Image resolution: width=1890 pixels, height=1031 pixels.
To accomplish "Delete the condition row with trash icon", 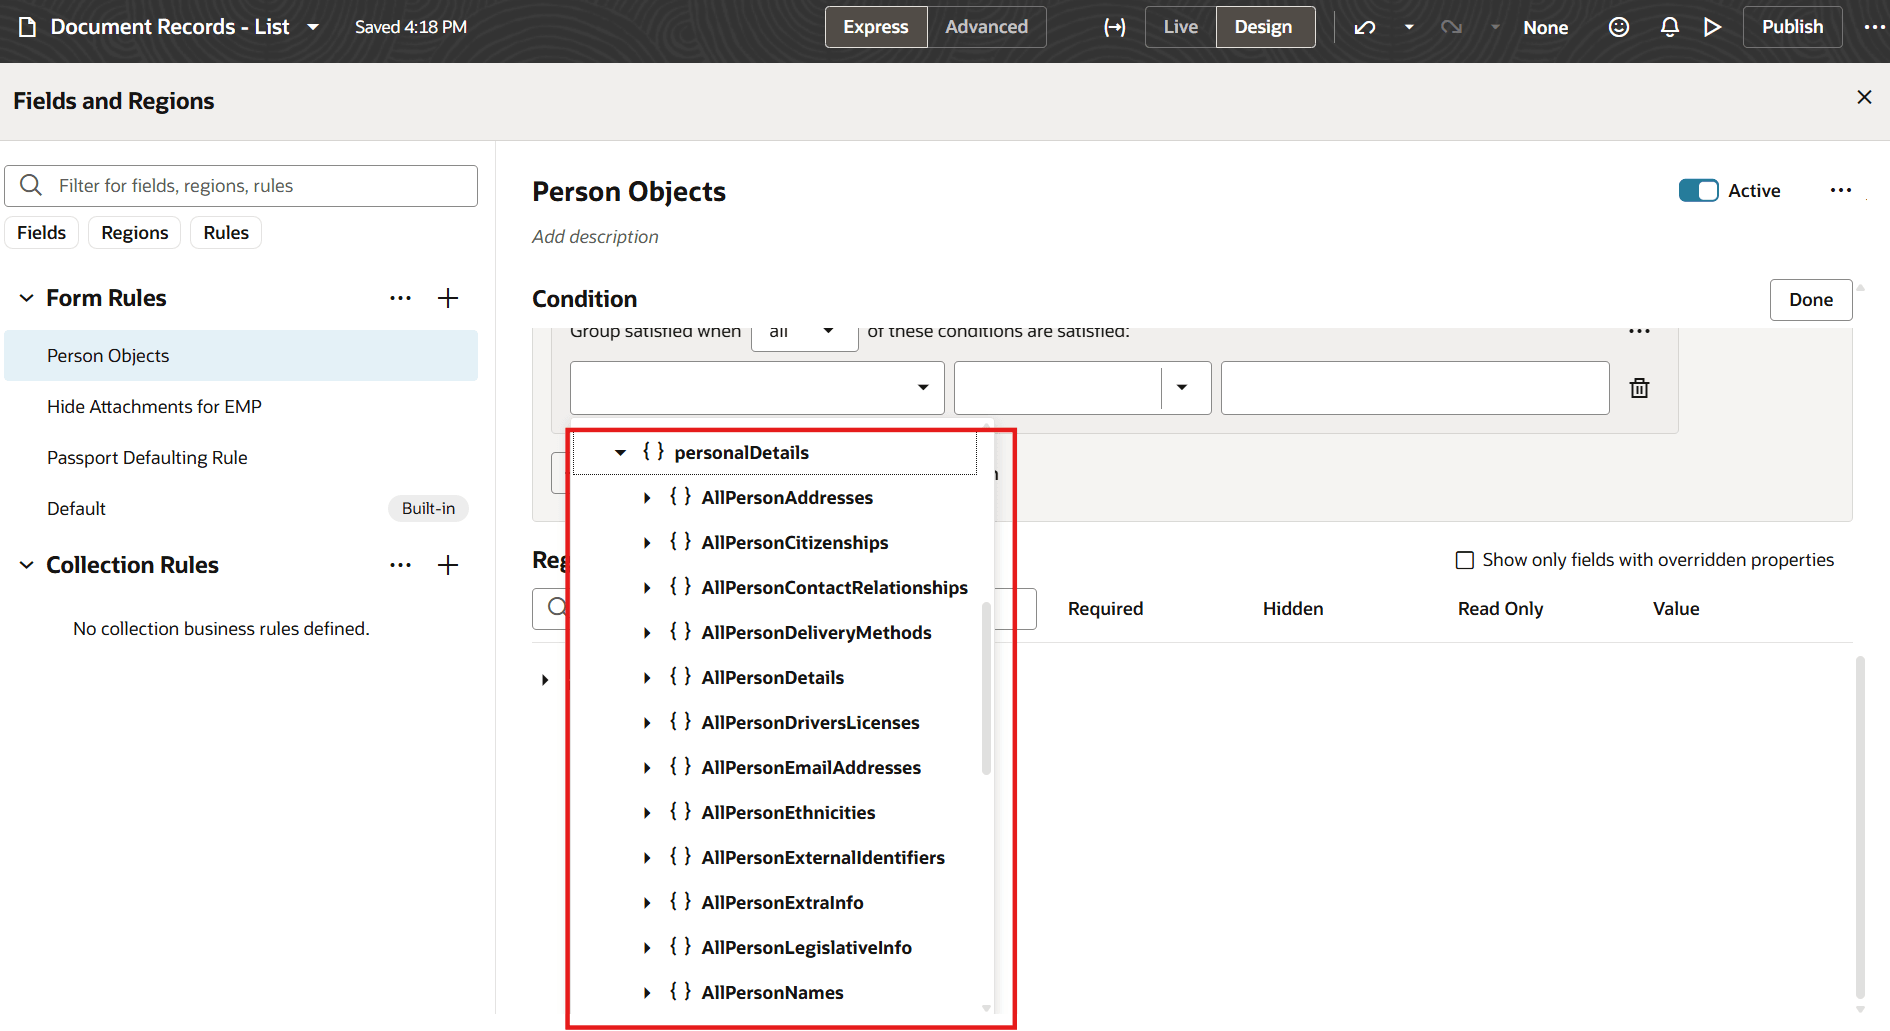I will tap(1639, 388).
